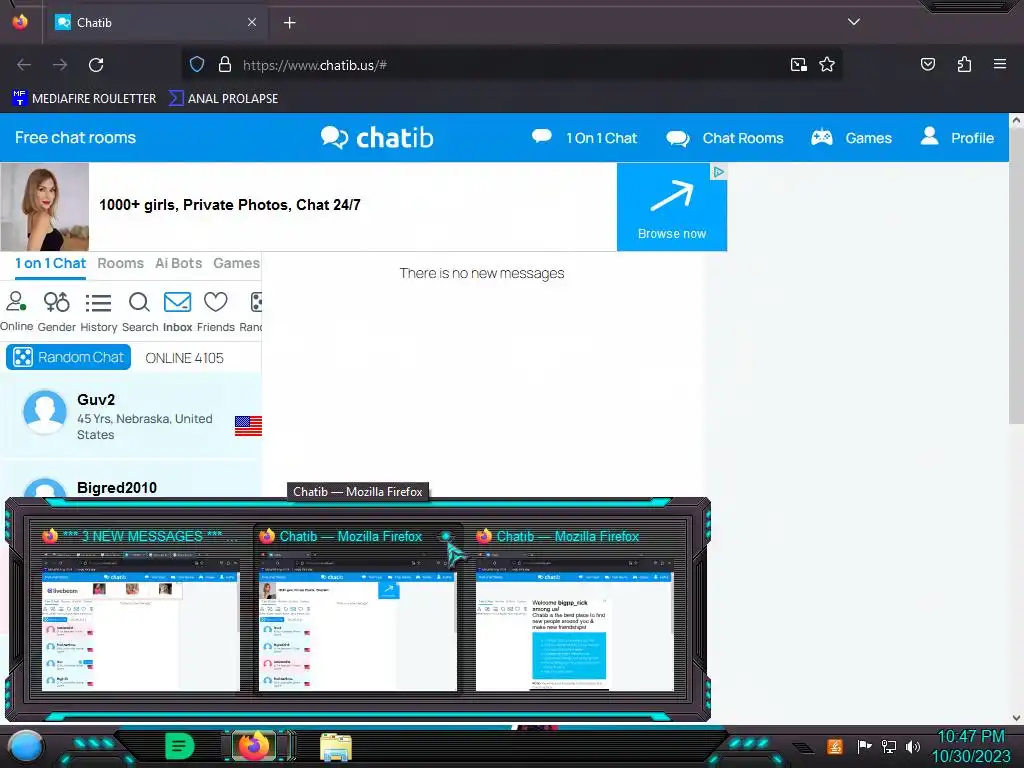The image size is (1024, 768).
Task: Reload the page with the refresh icon
Action: (x=96, y=65)
